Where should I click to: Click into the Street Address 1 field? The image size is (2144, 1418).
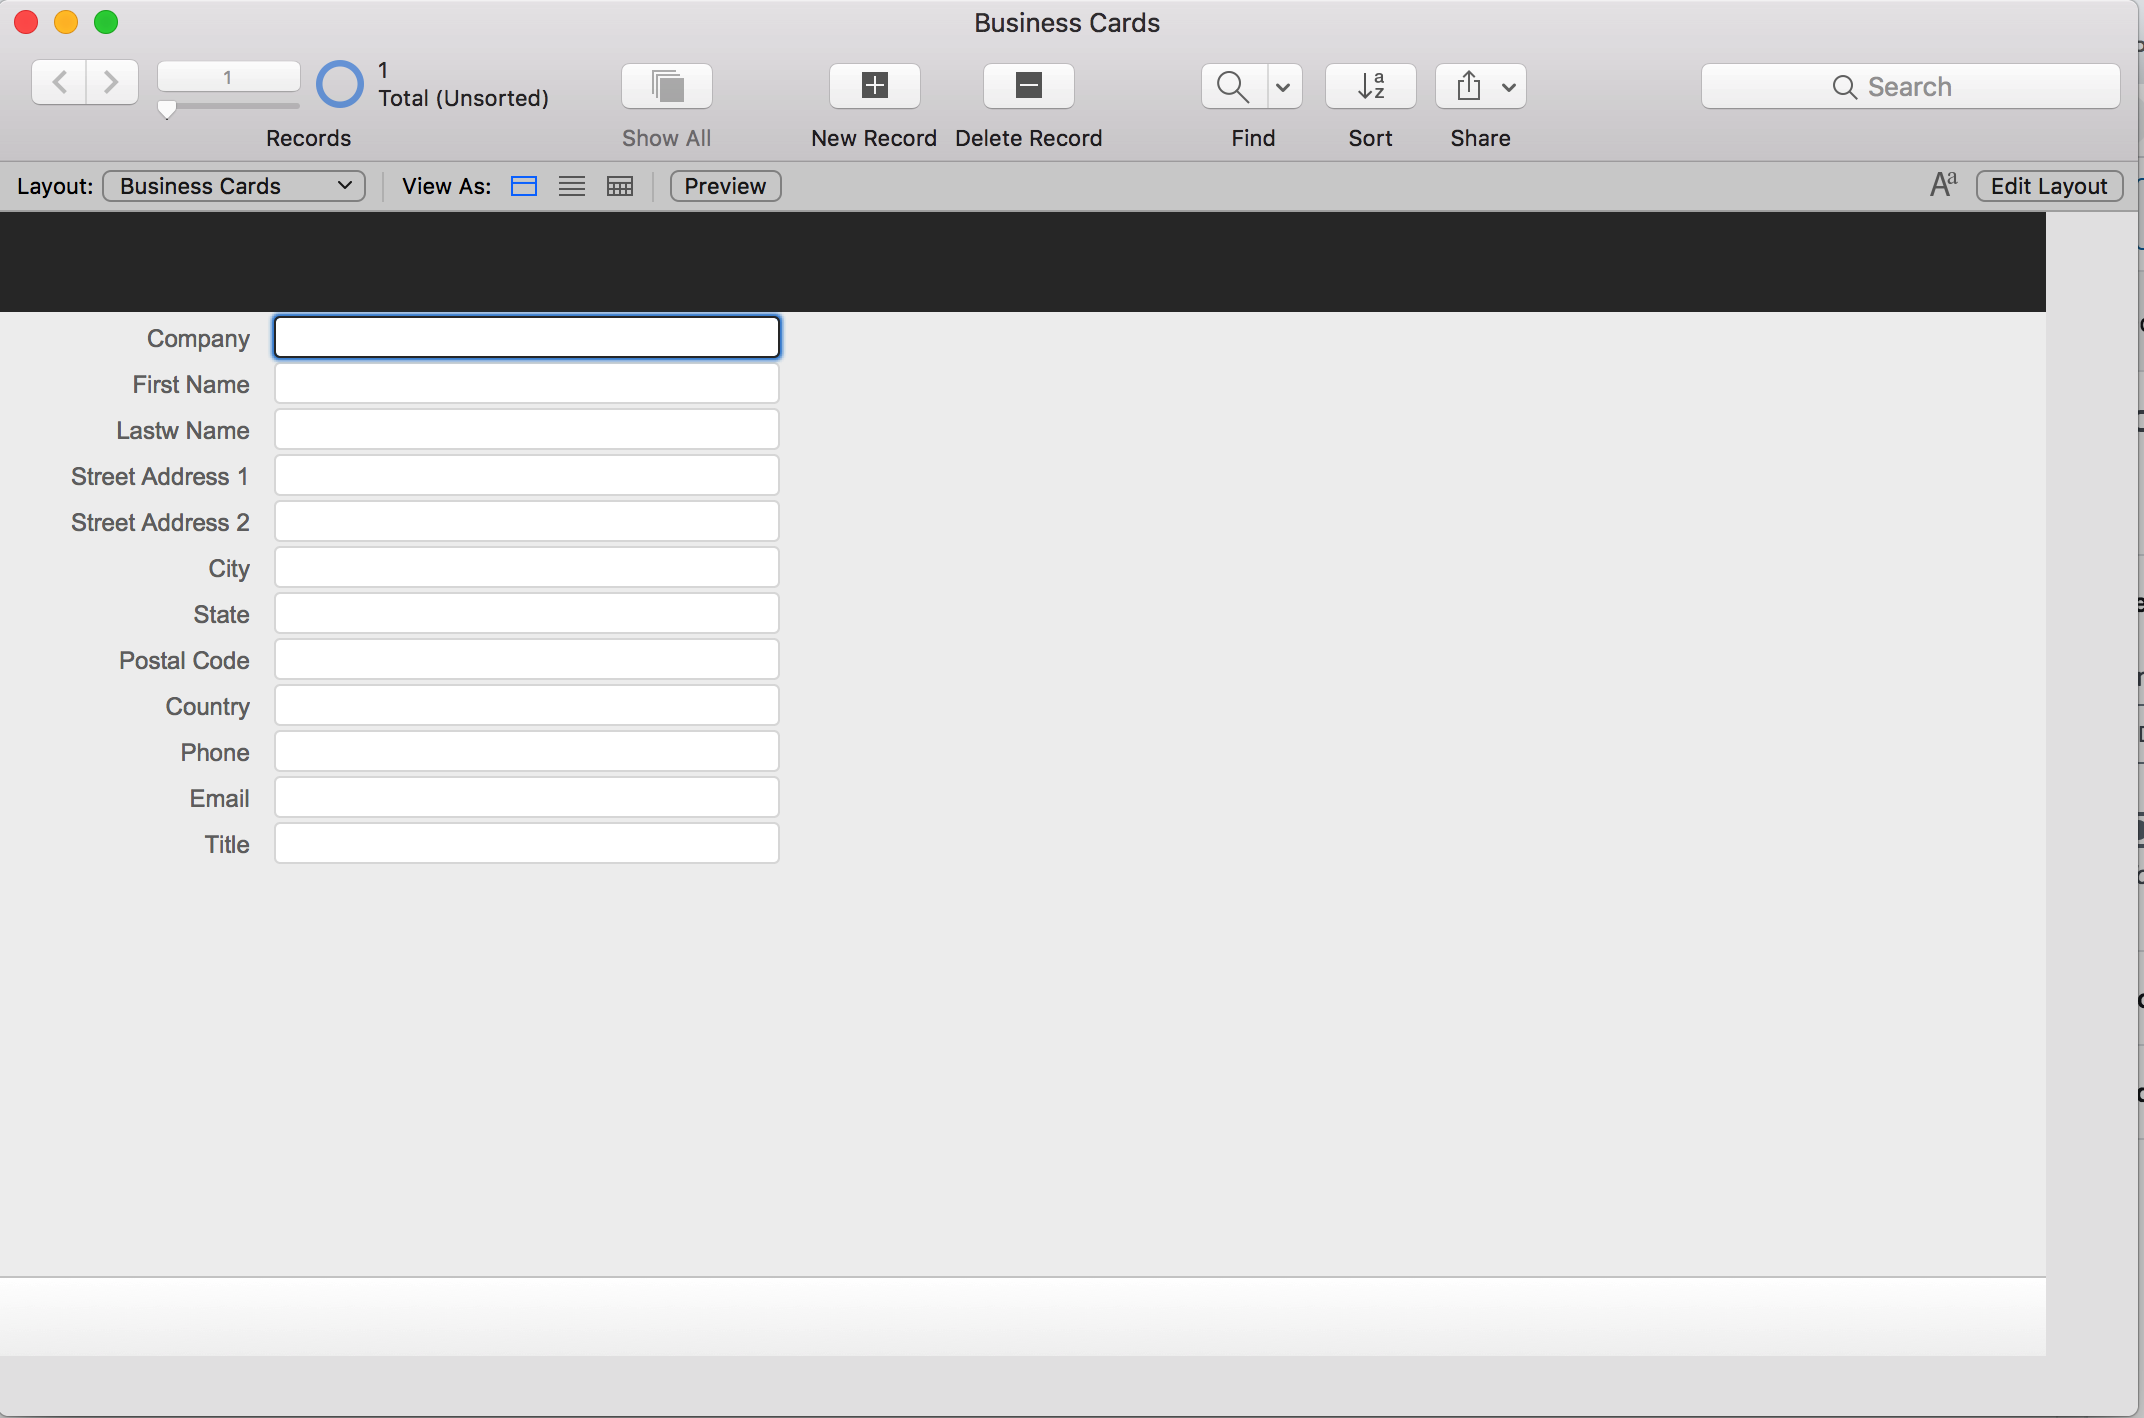[527, 475]
